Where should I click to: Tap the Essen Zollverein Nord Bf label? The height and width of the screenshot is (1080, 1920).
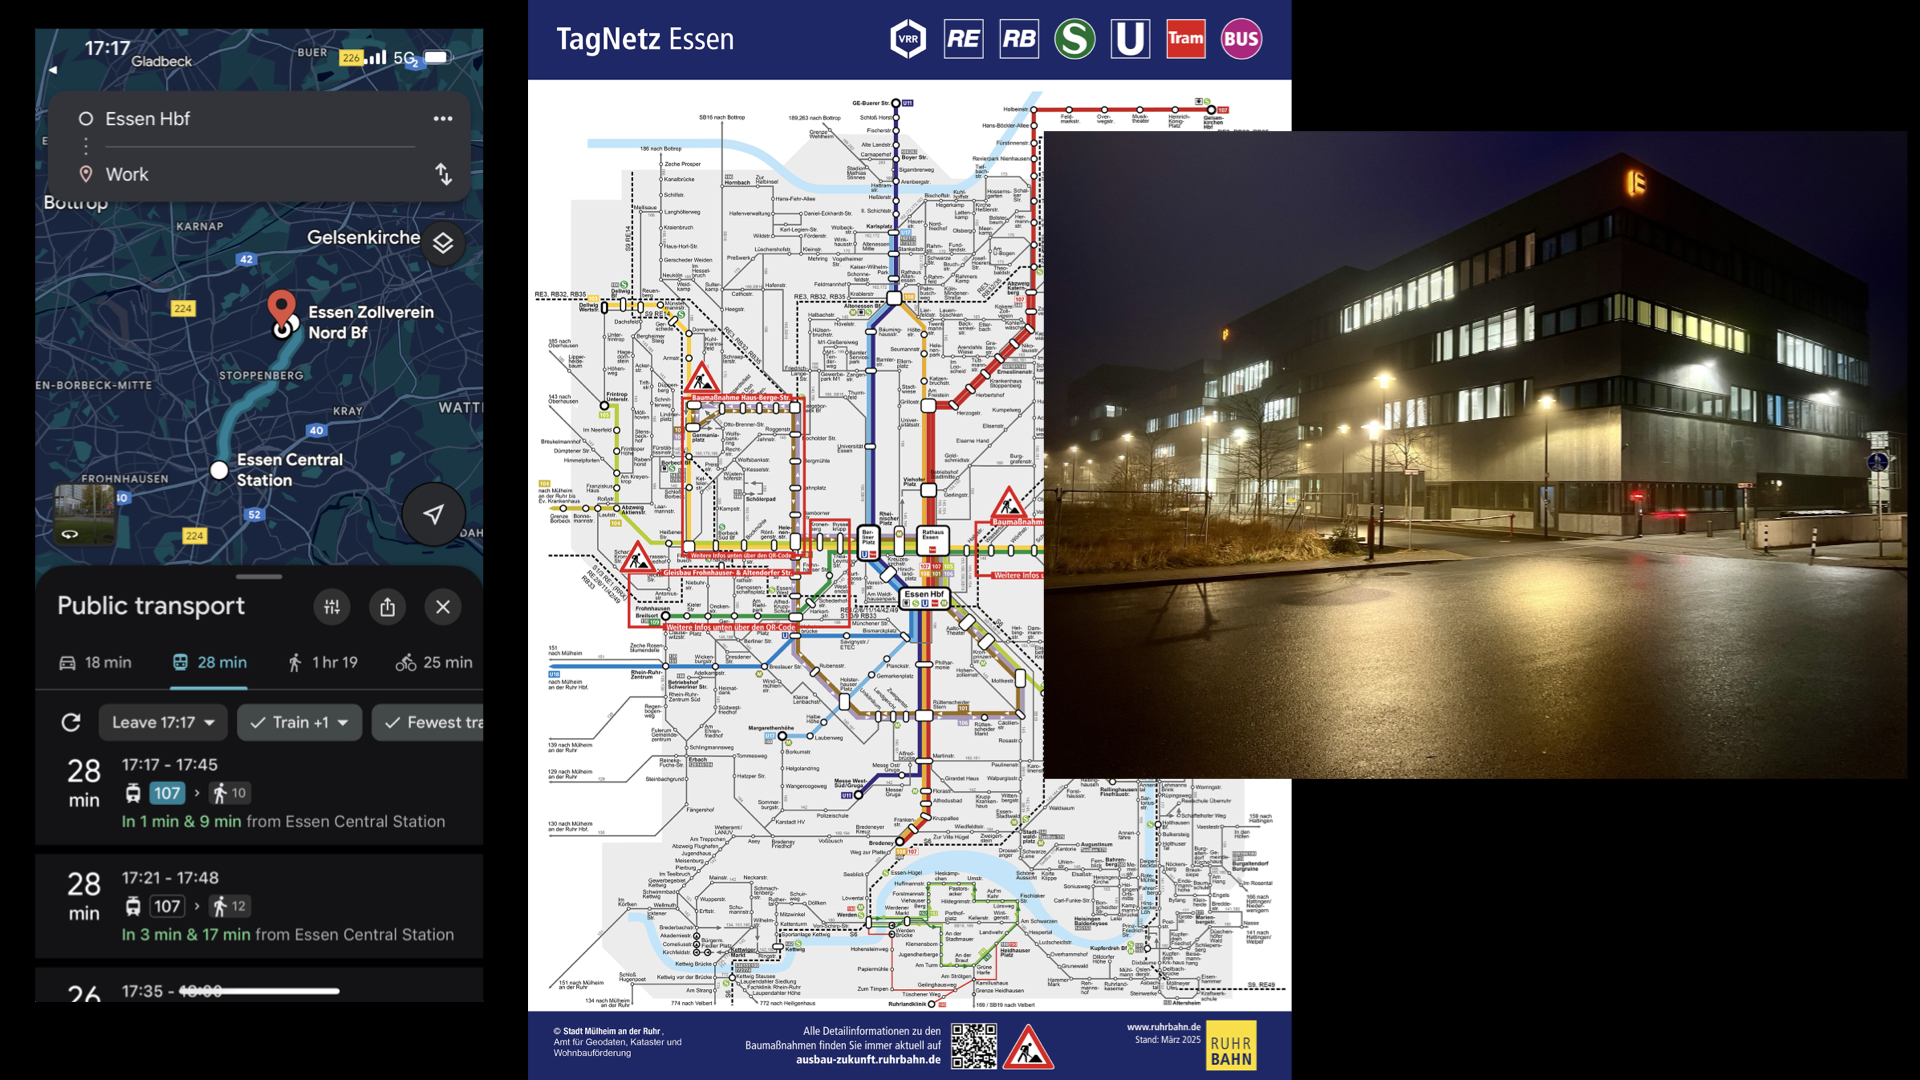tap(371, 322)
